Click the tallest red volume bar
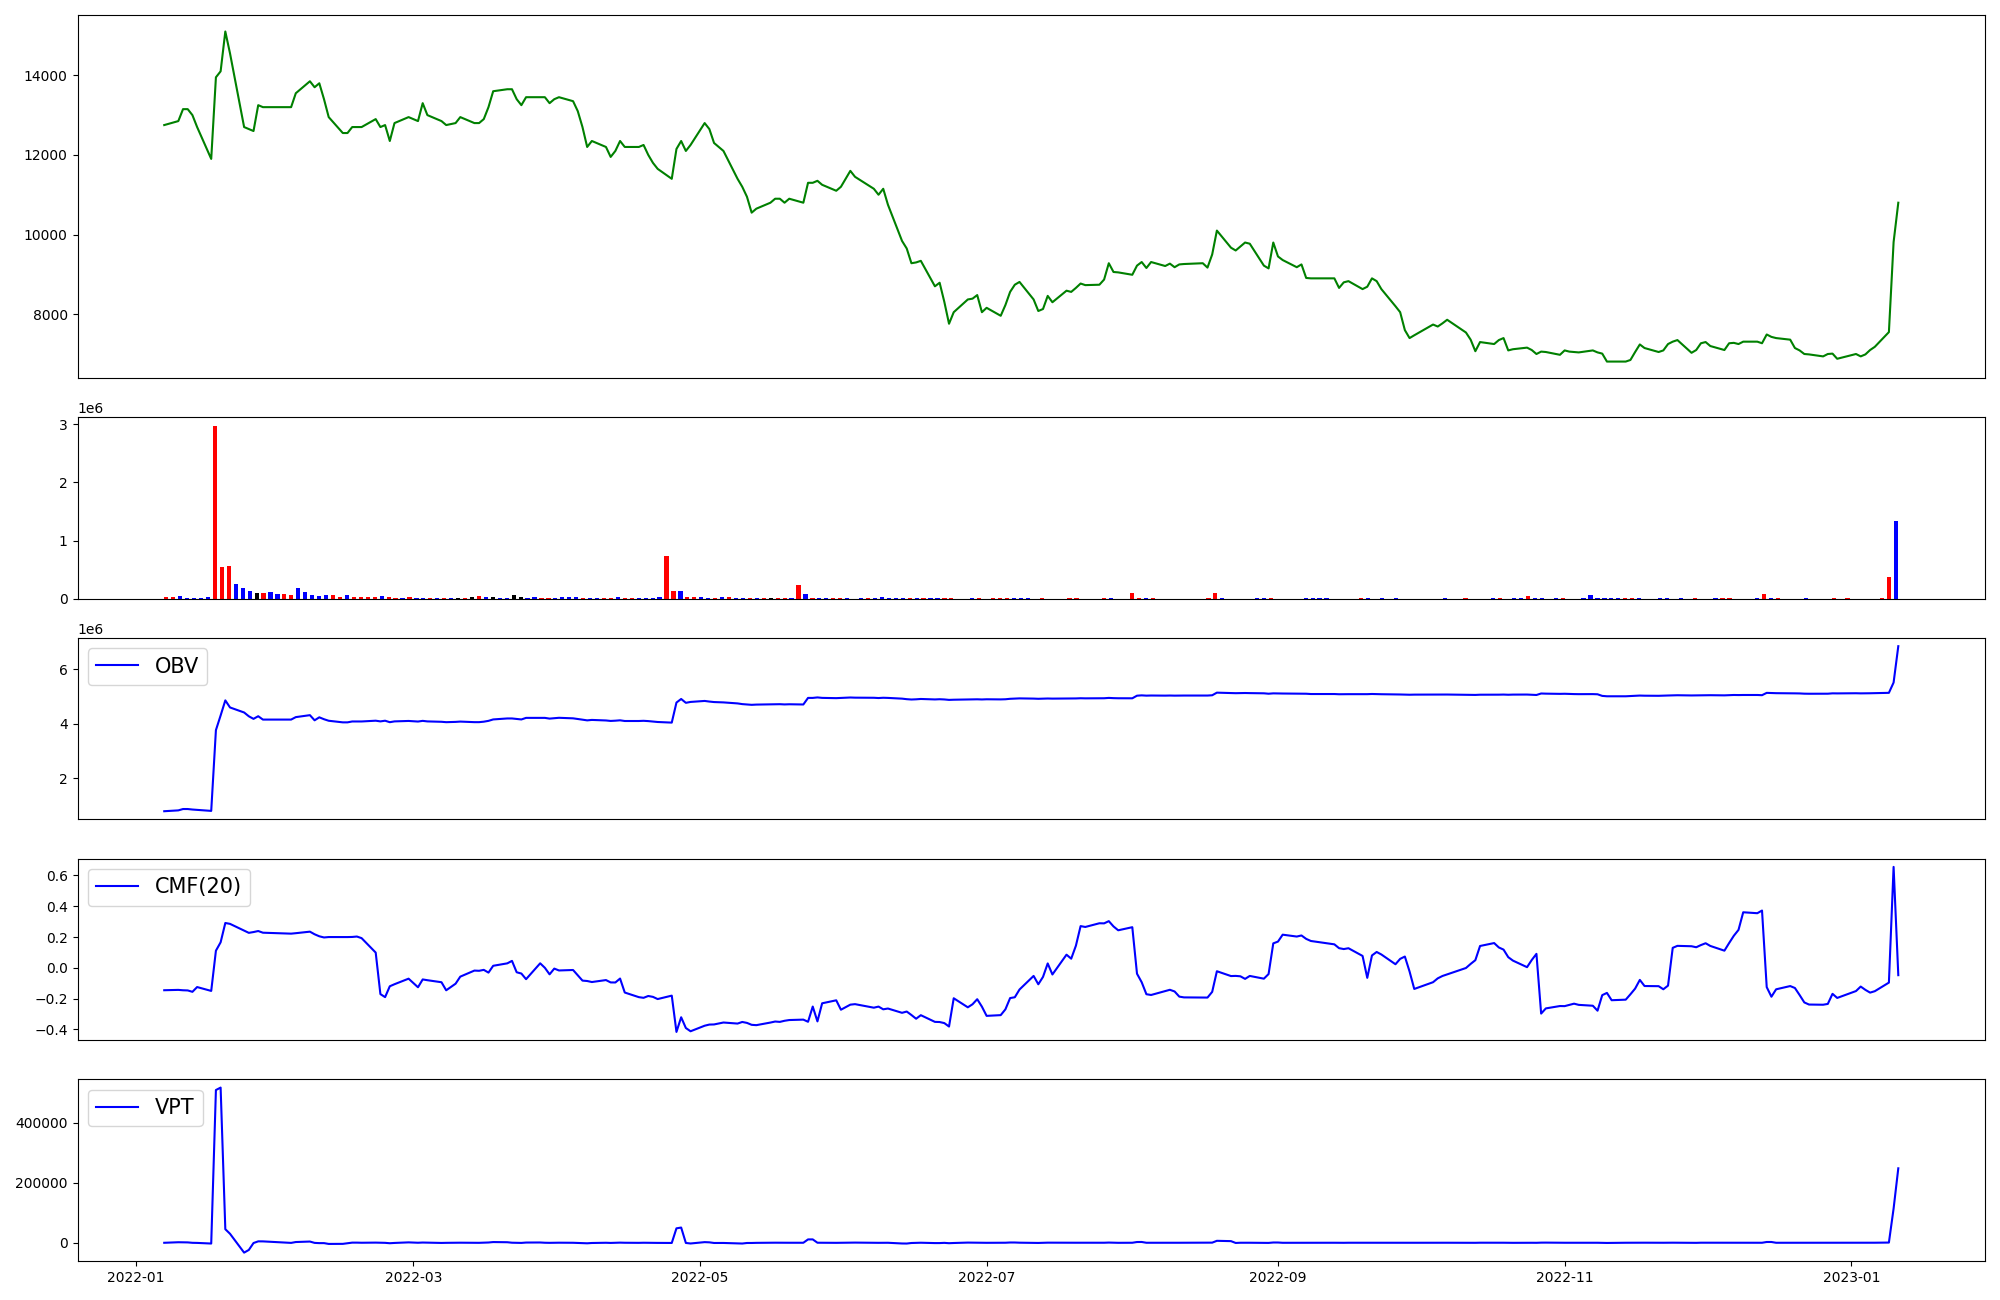This screenshot has height=1300, width=2000. coord(215,510)
